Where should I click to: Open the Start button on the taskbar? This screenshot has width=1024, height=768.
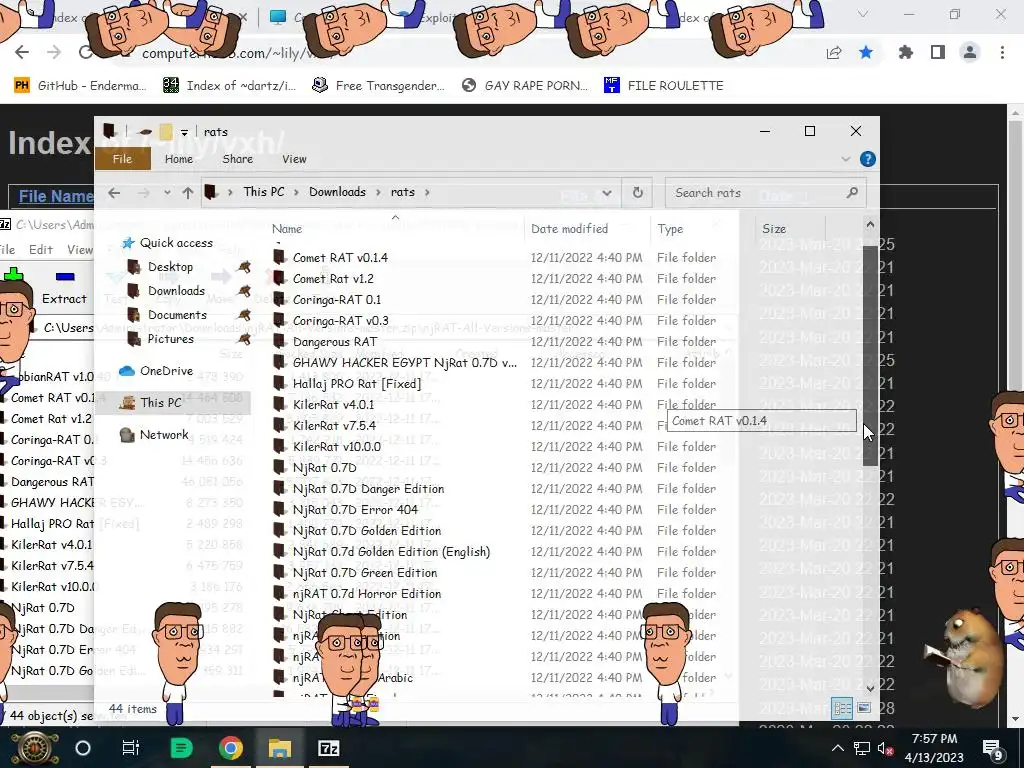tap(33, 748)
